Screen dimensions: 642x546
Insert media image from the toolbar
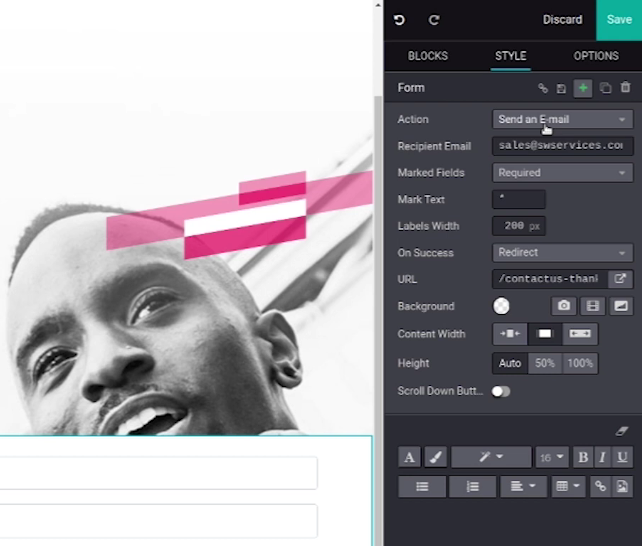622,486
